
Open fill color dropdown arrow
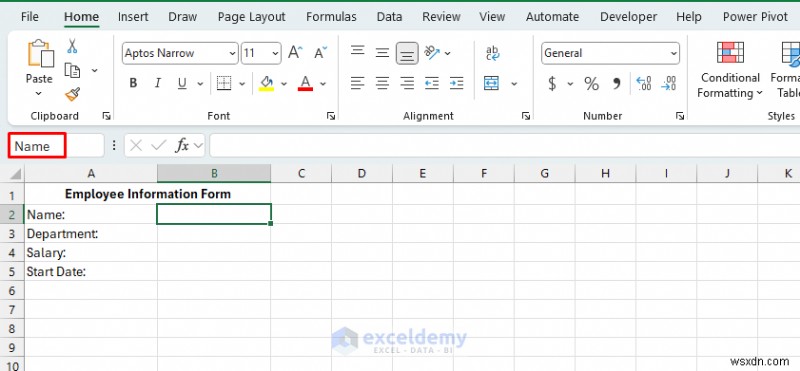tap(284, 84)
